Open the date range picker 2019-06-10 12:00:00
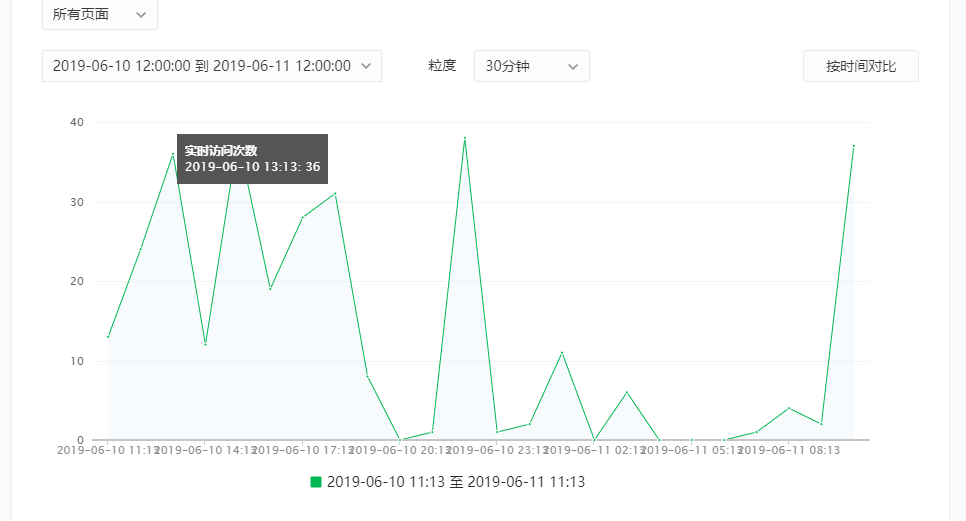 [x=212, y=66]
